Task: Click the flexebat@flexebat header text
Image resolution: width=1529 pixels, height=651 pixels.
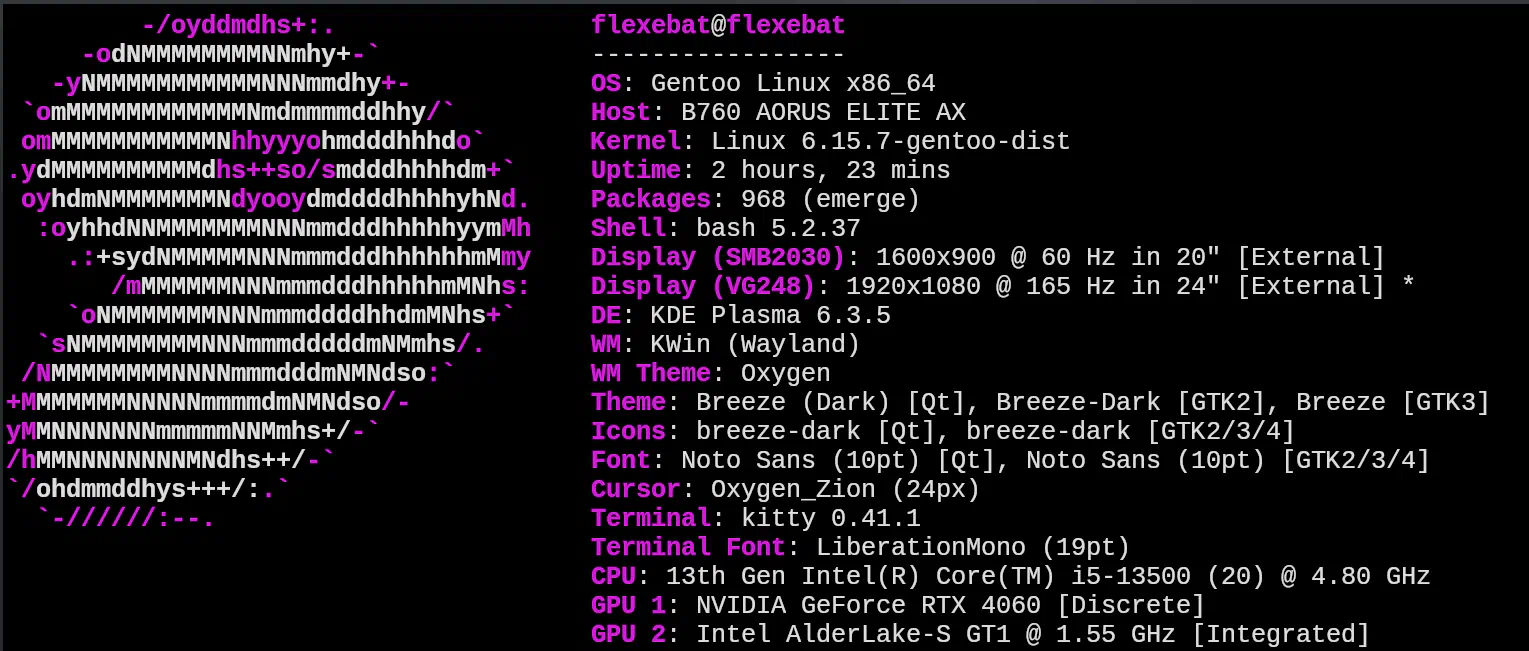Action: tap(718, 26)
